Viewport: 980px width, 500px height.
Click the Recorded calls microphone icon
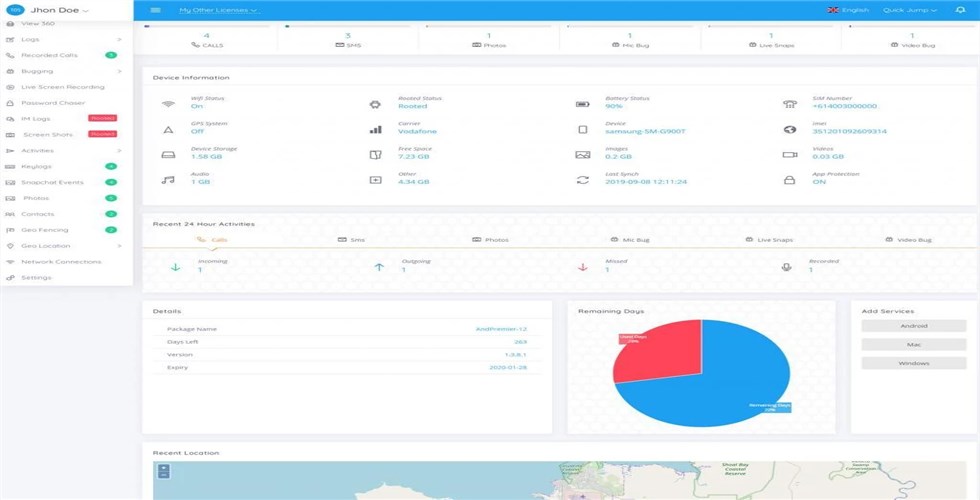click(787, 267)
